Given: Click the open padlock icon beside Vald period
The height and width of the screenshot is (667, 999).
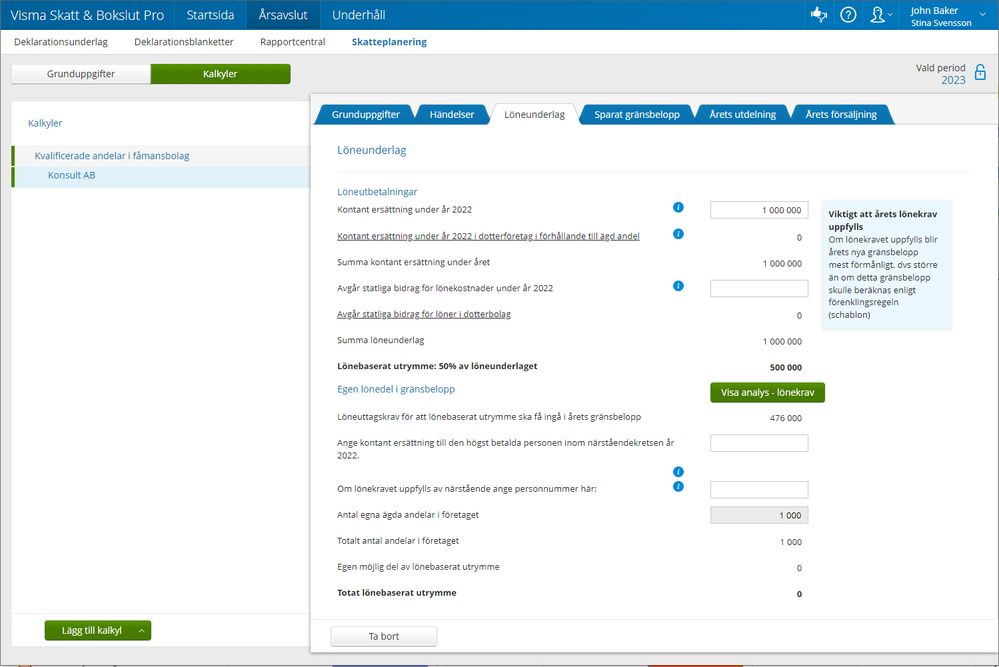Looking at the screenshot, I should click(x=980, y=72).
